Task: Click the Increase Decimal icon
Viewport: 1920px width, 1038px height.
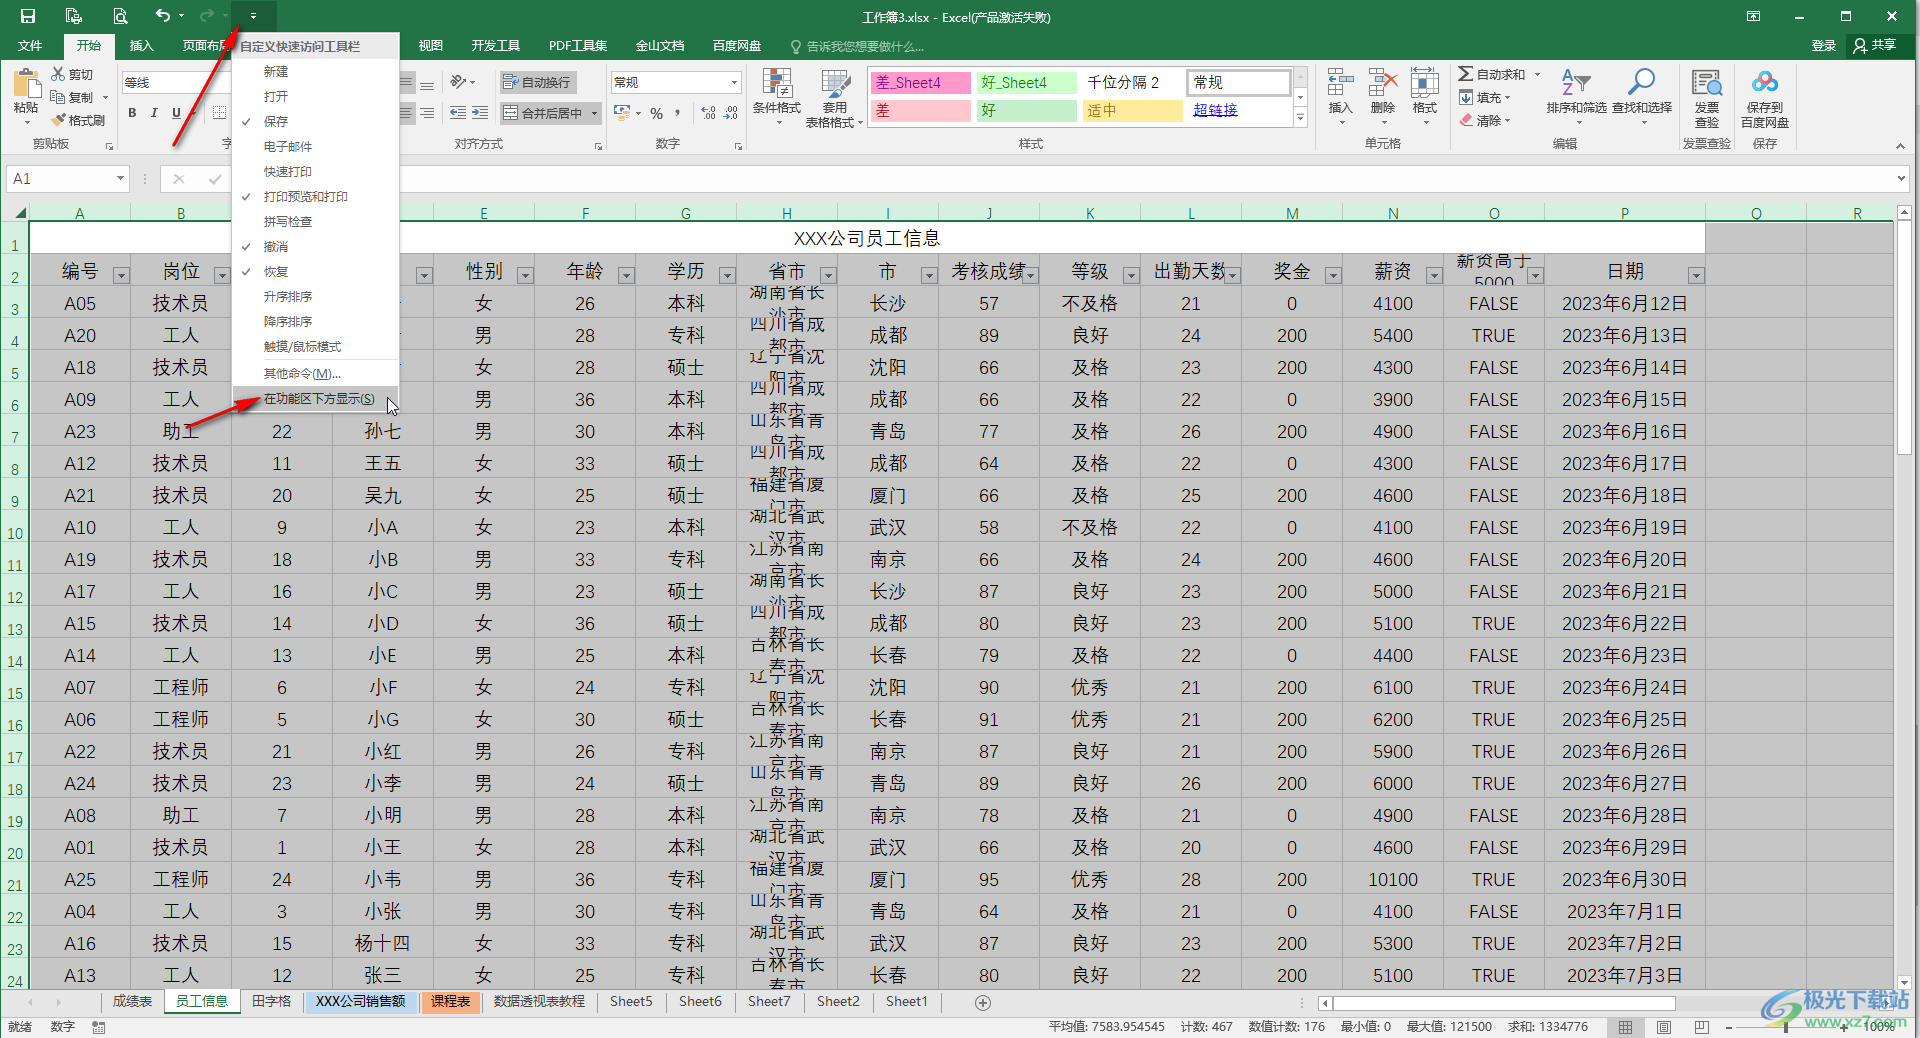Action: pos(709,113)
